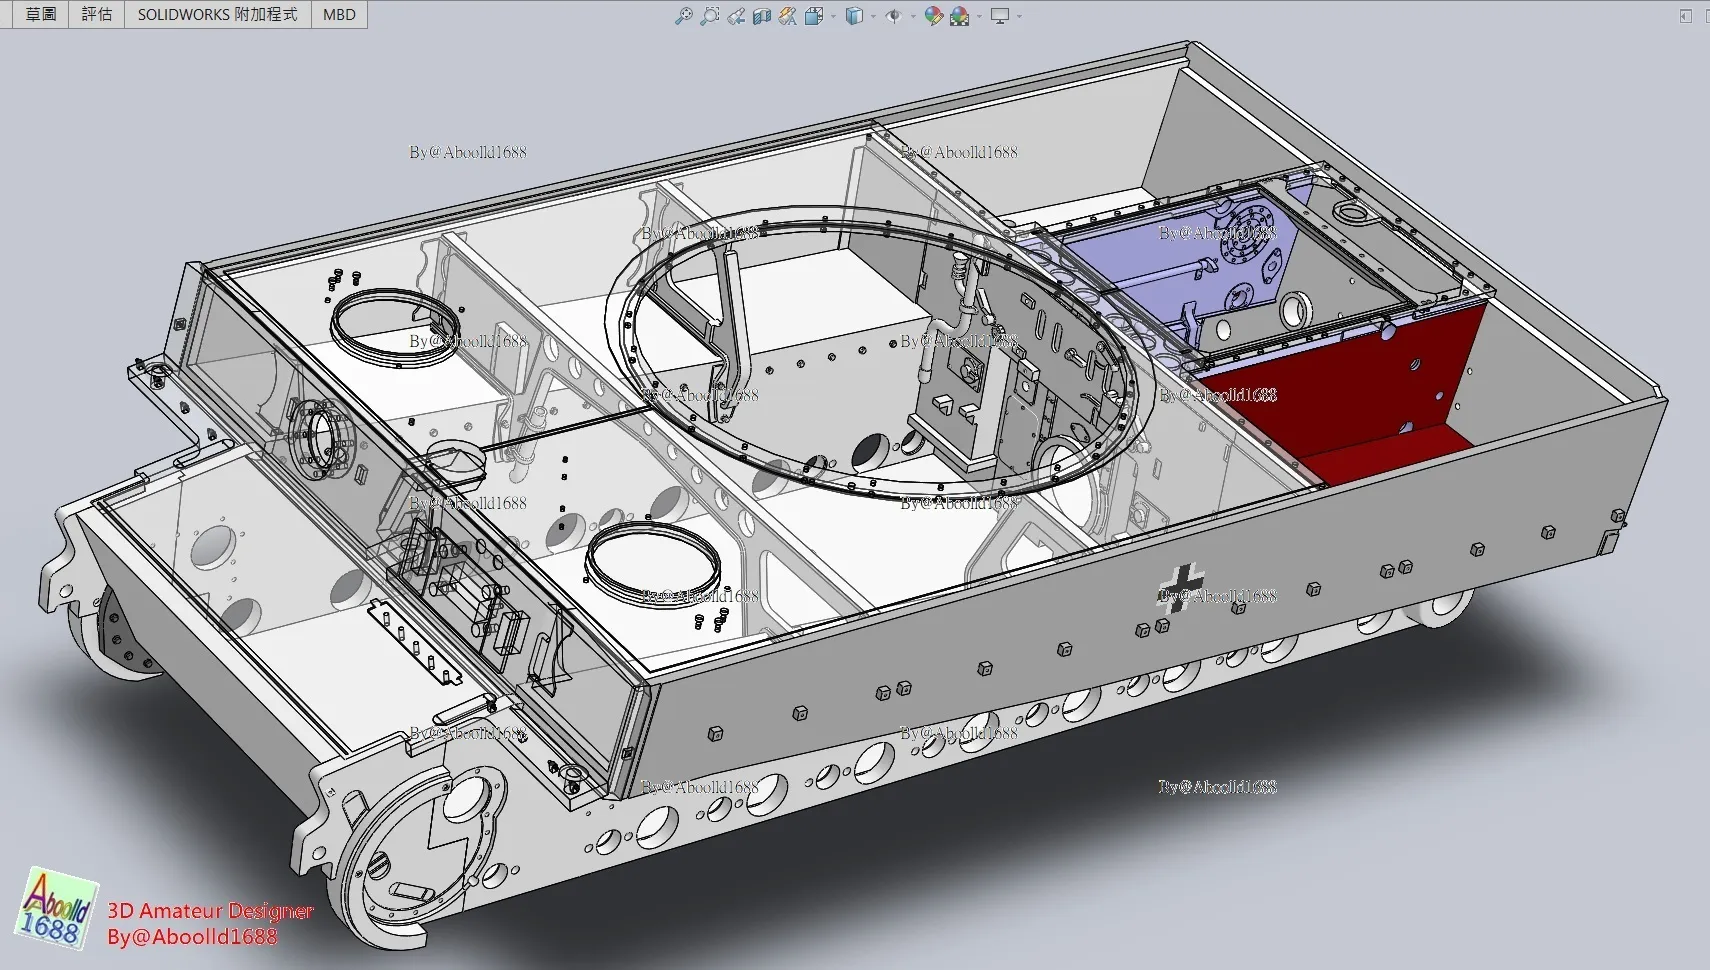Switch to the MBD tab
This screenshot has width=1710, height=970.
coord(339,14)
